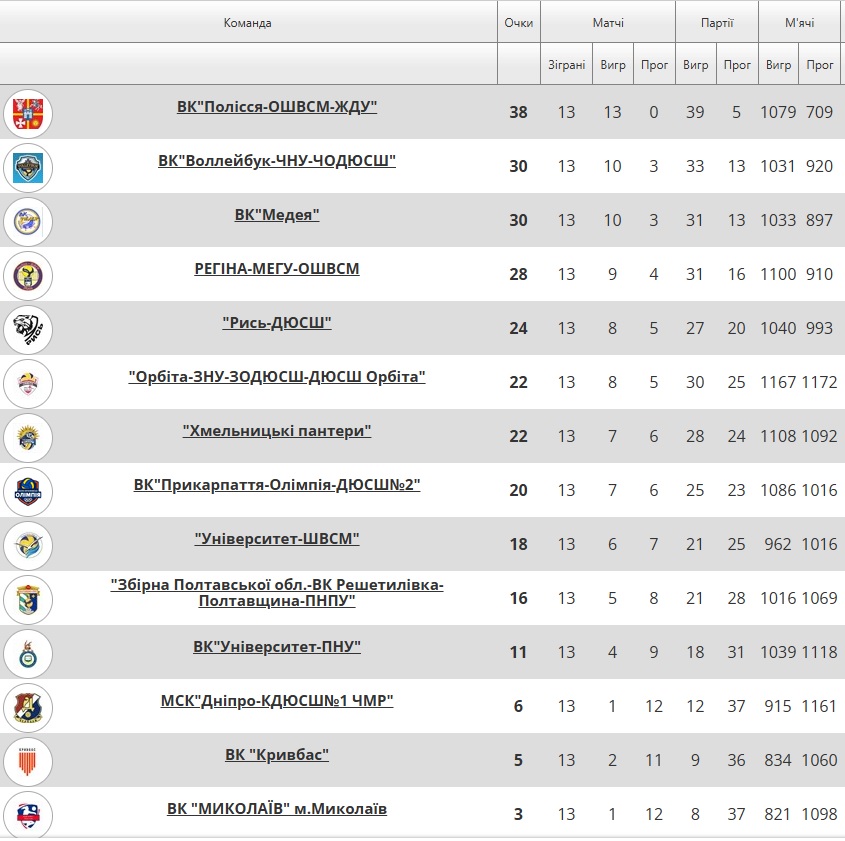Open ВК"Полісся-ОШВСМ-ЖДУ" team link
845x841 pixels.
point(277,107)
